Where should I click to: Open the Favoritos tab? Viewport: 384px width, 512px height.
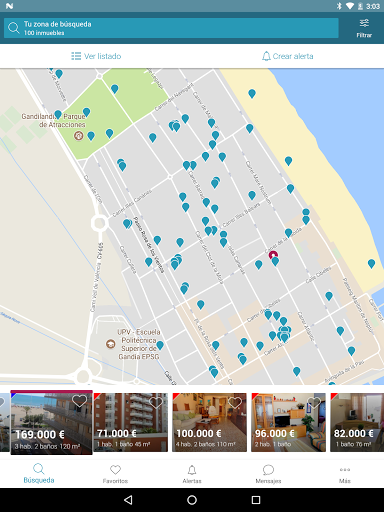click(115, 474)
